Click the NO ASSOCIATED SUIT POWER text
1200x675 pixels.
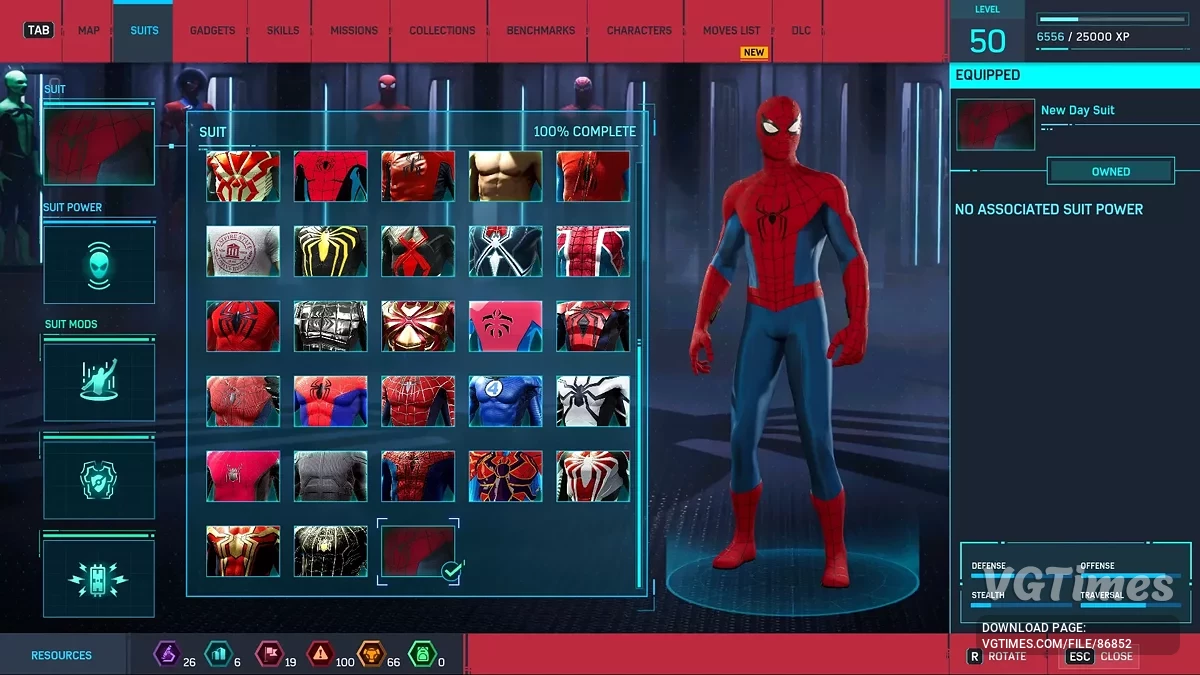pos(1049,209)
